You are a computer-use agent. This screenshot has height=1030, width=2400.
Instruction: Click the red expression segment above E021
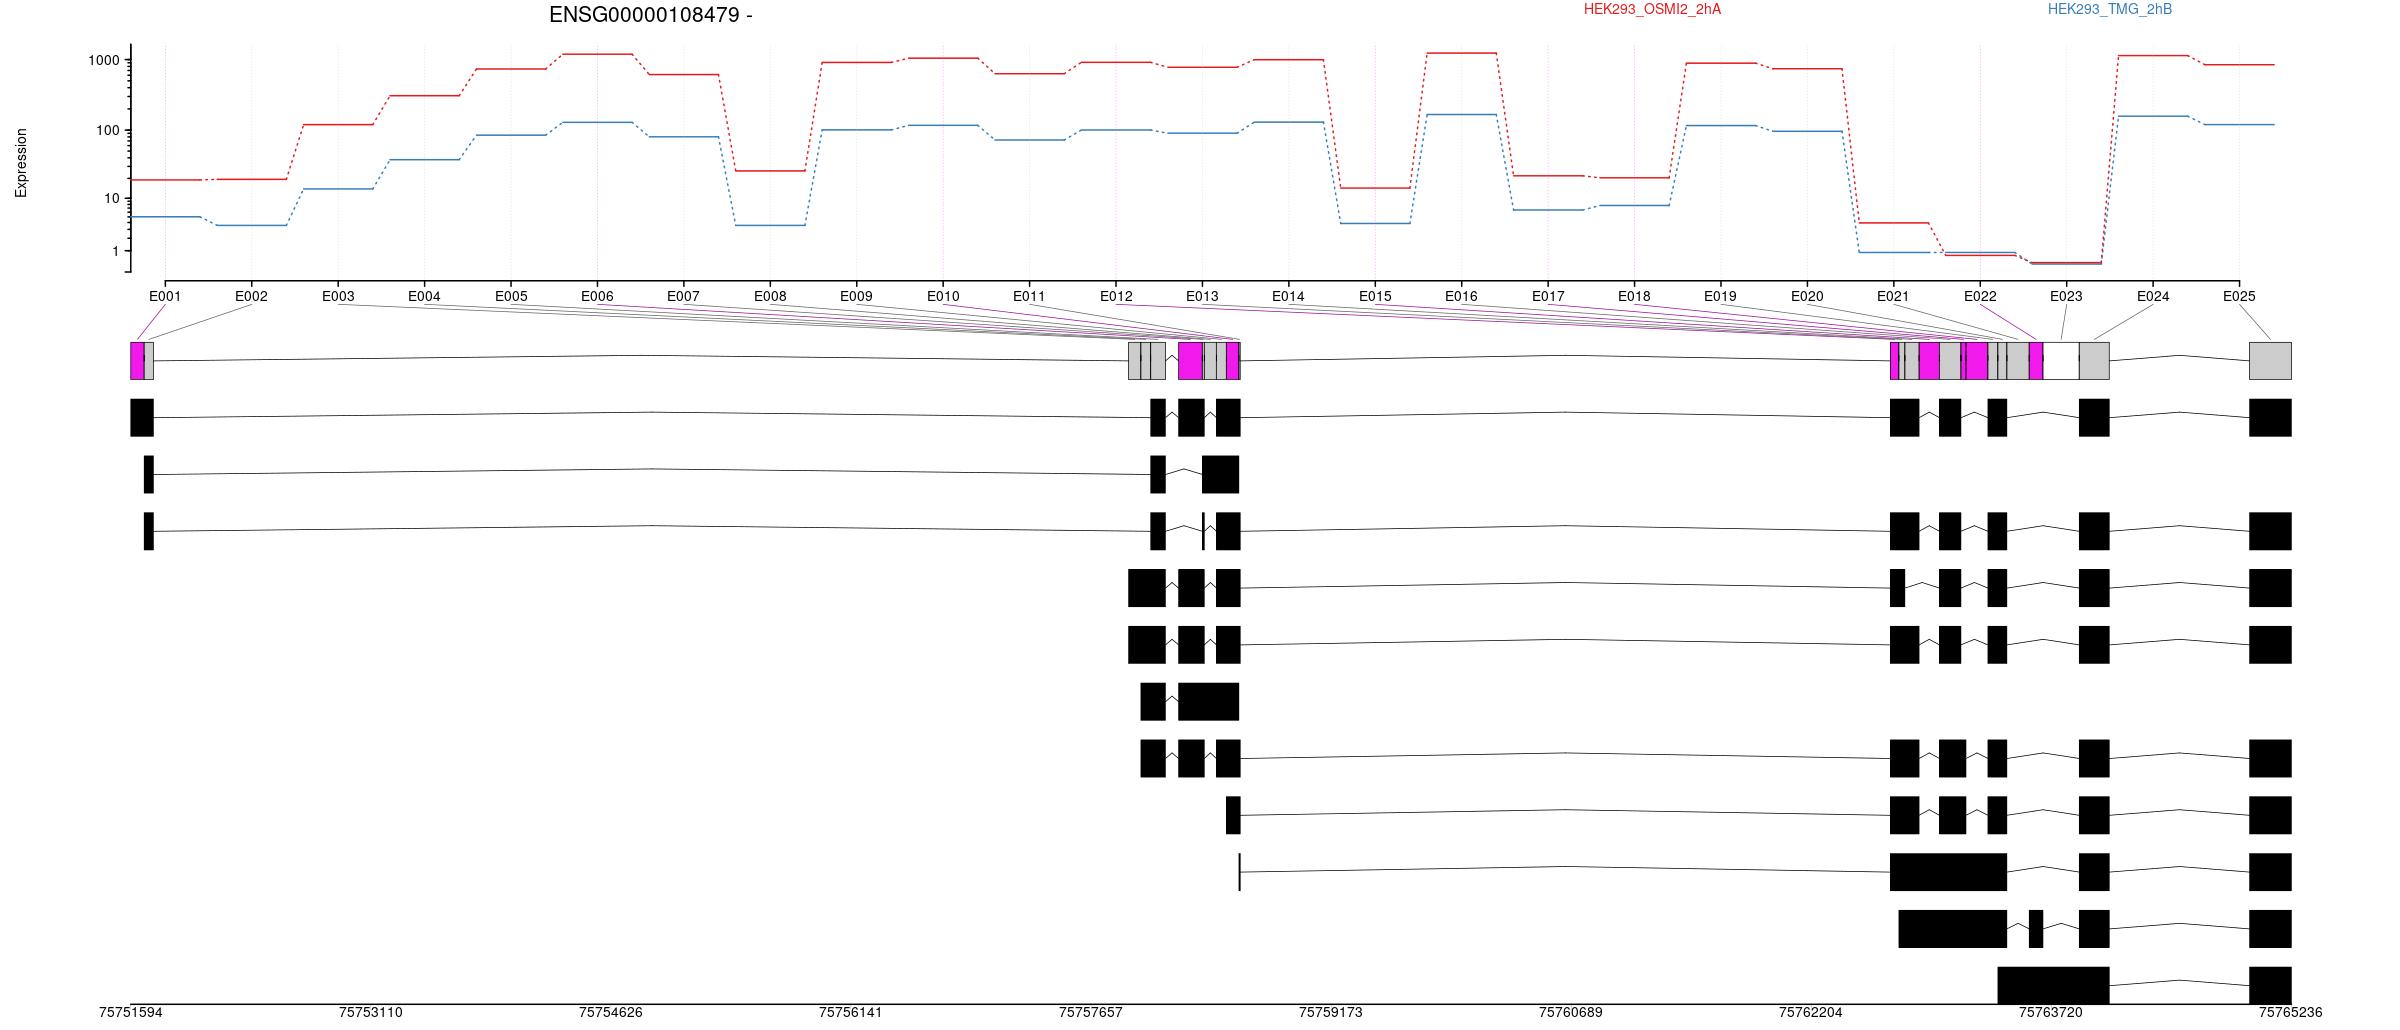click(x=1893, y=223)
